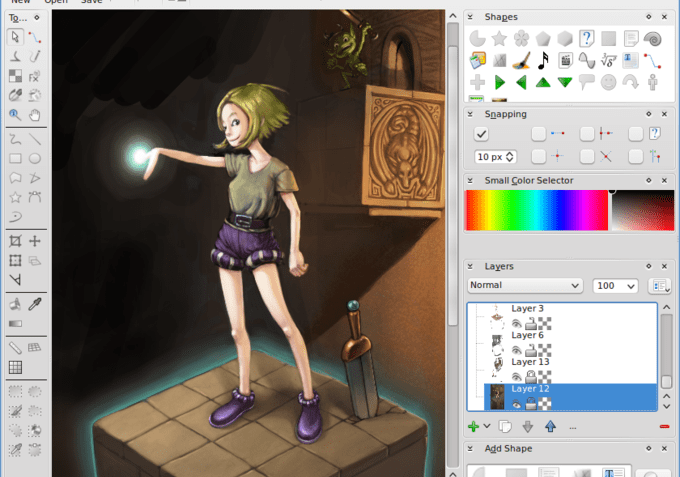Screen dimensions: 680x477
Task: Move layer up with blue arrow
Action: point(550,427)
